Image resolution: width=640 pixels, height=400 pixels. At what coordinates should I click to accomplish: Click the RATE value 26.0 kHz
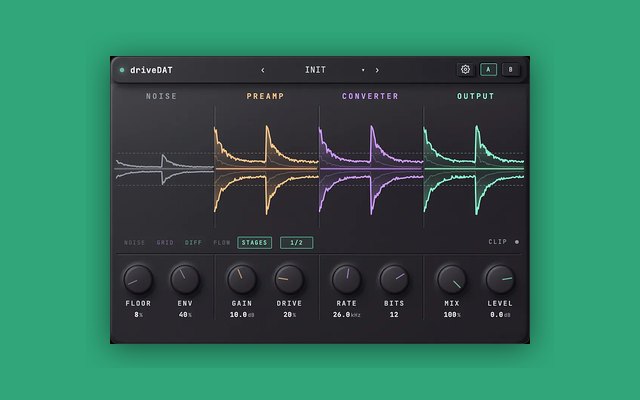click(x=346, y=315)
